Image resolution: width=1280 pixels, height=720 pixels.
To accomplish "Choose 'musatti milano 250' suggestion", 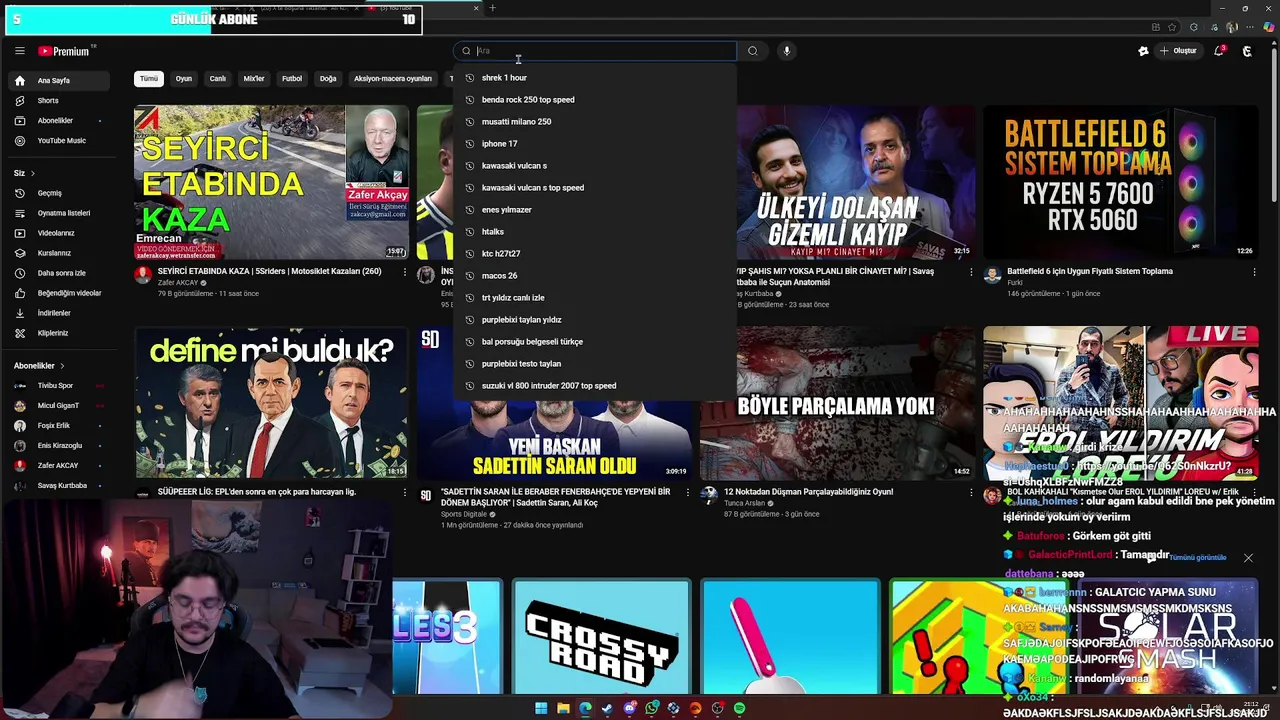I will [595, 121].
